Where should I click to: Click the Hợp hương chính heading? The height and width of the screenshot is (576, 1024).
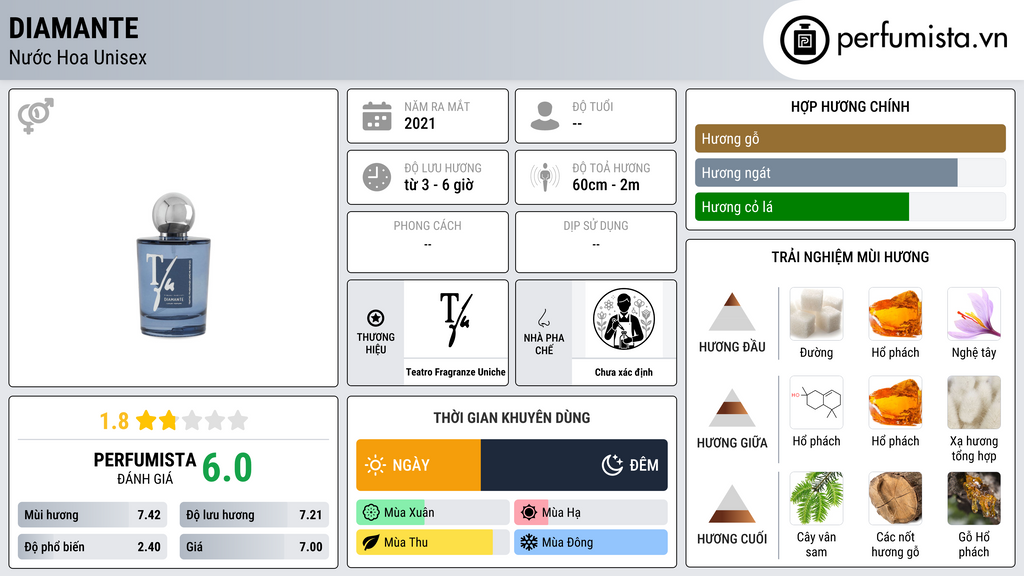click(x=850, y=106)
